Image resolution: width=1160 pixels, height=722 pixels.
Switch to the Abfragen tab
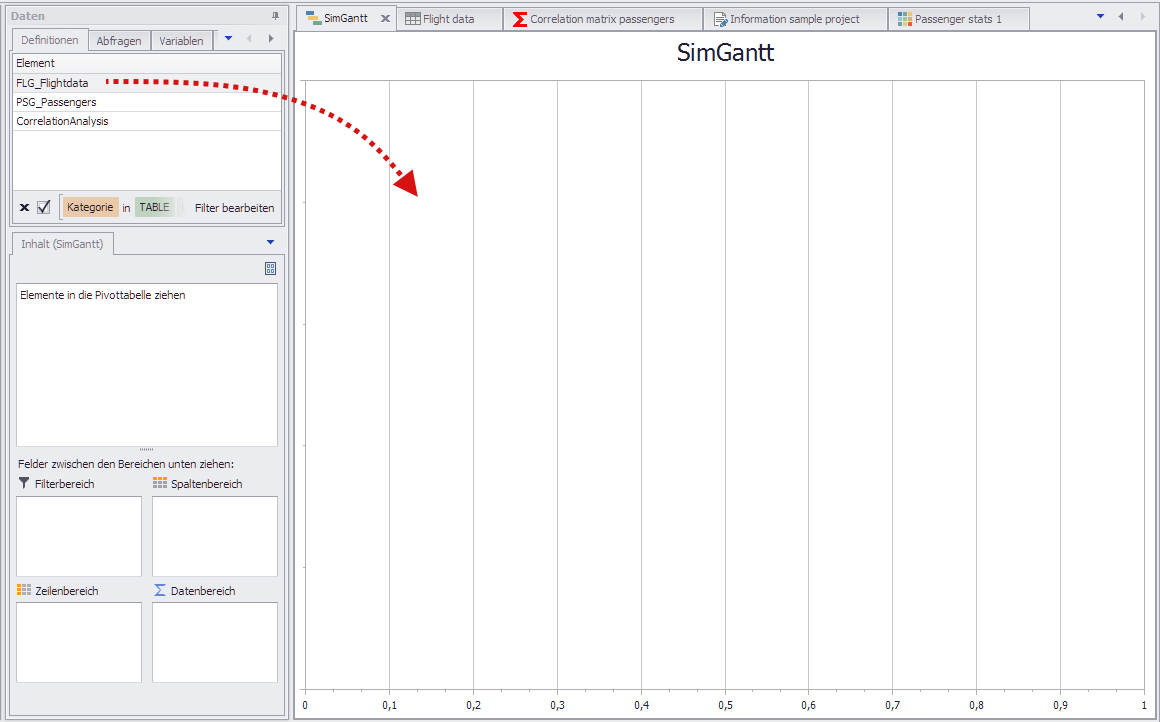[119, 40]
